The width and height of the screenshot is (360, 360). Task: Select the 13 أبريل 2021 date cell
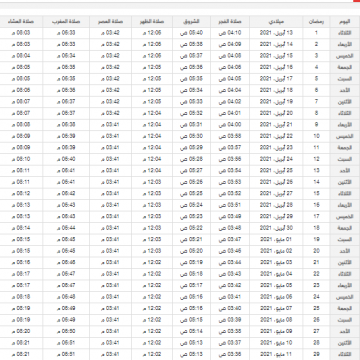click(x=276, y=33)
